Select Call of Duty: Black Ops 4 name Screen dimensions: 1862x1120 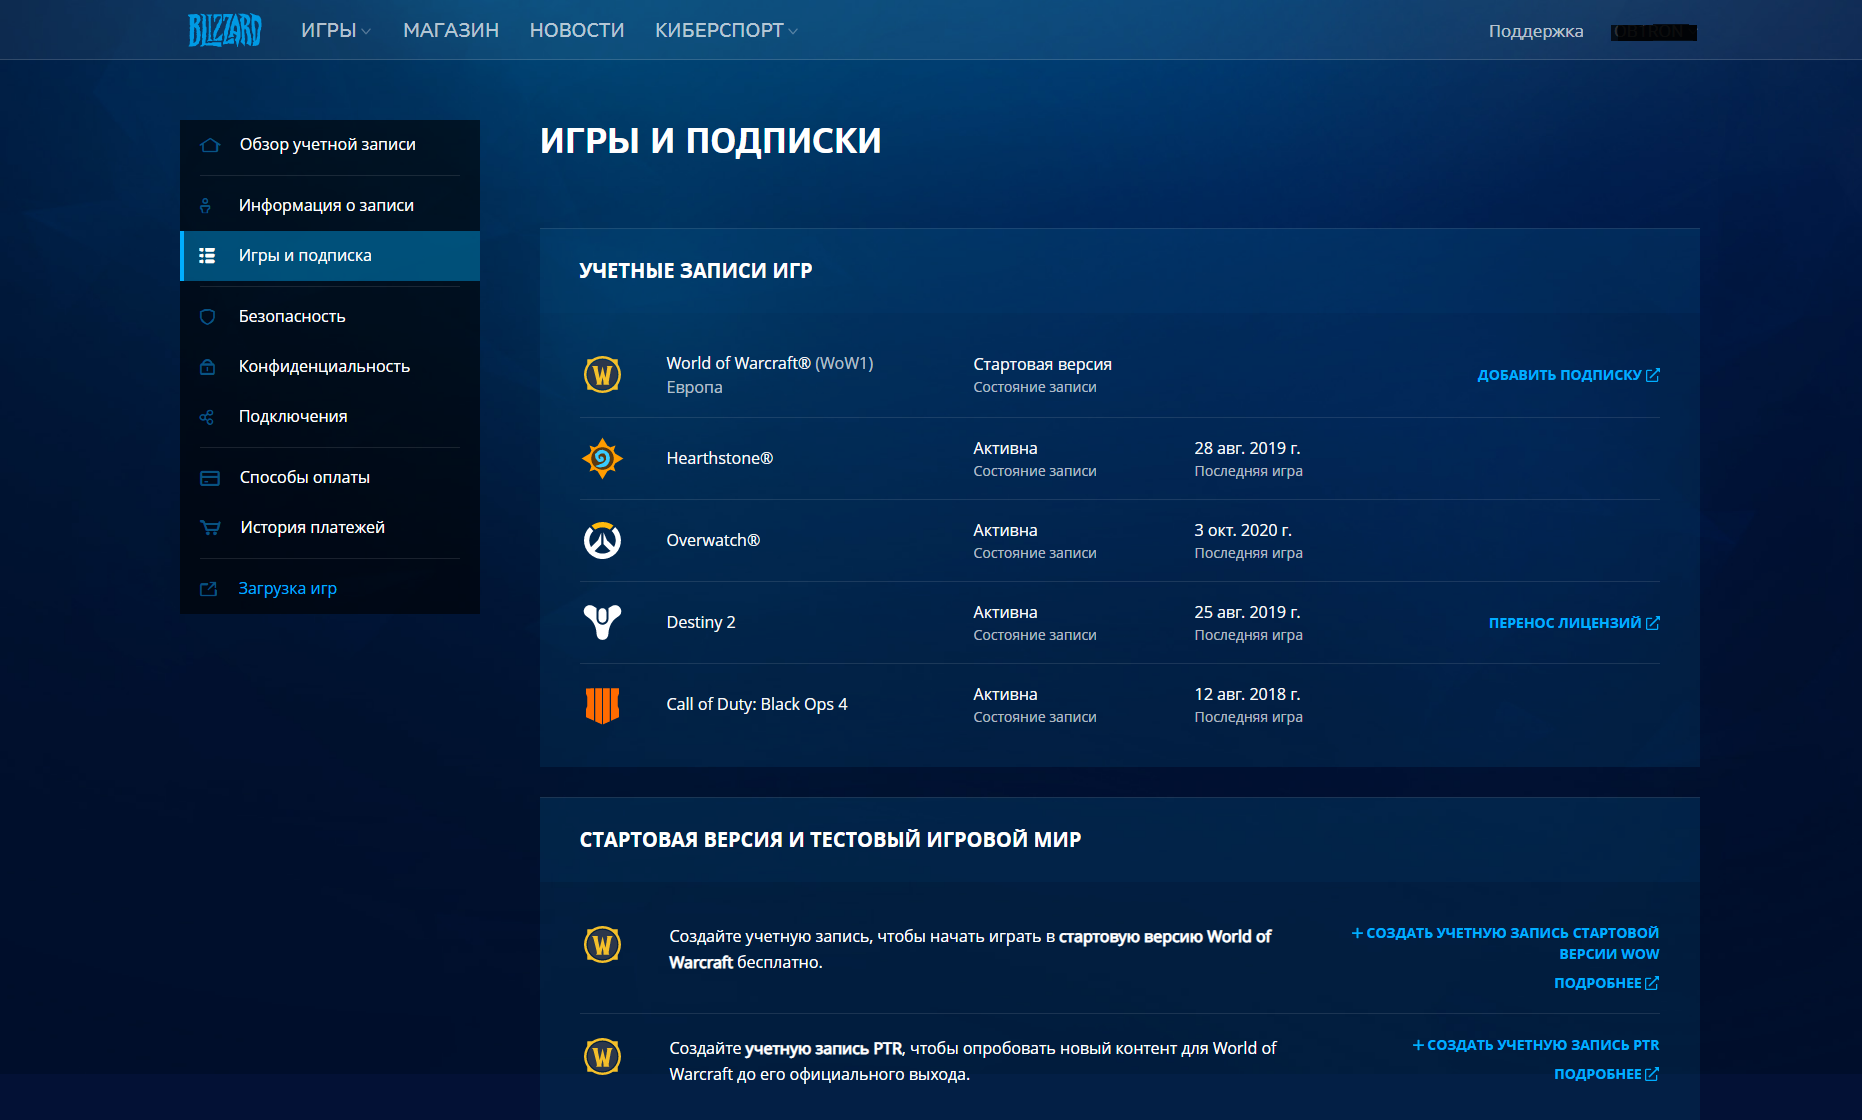(757, 704)
